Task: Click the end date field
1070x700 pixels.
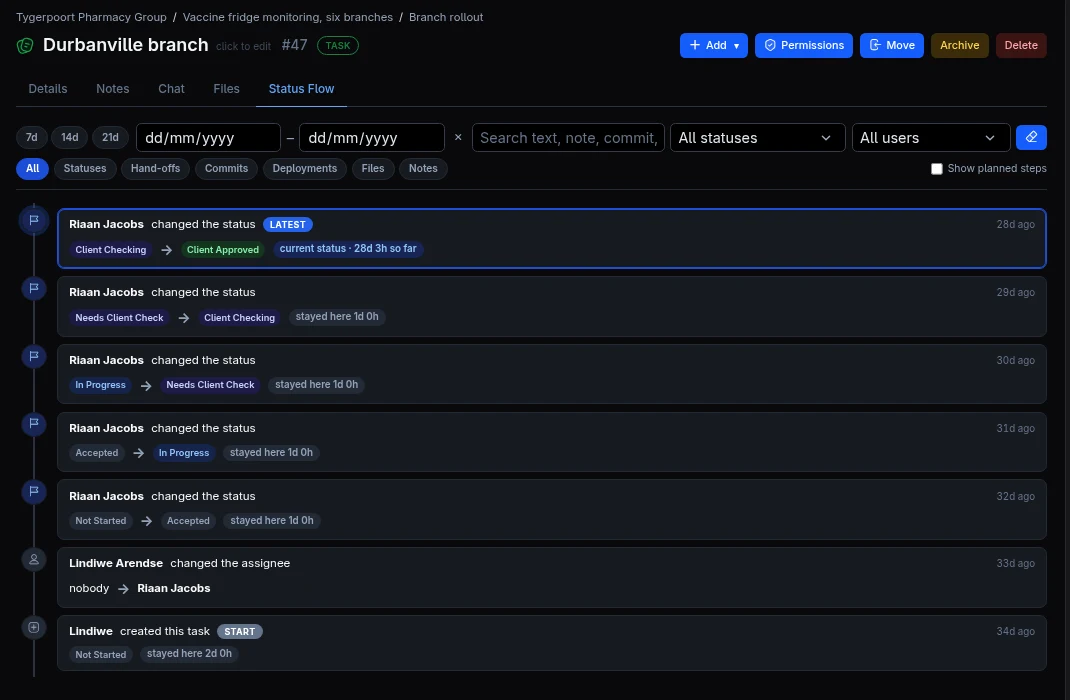Action: (372, 137)
